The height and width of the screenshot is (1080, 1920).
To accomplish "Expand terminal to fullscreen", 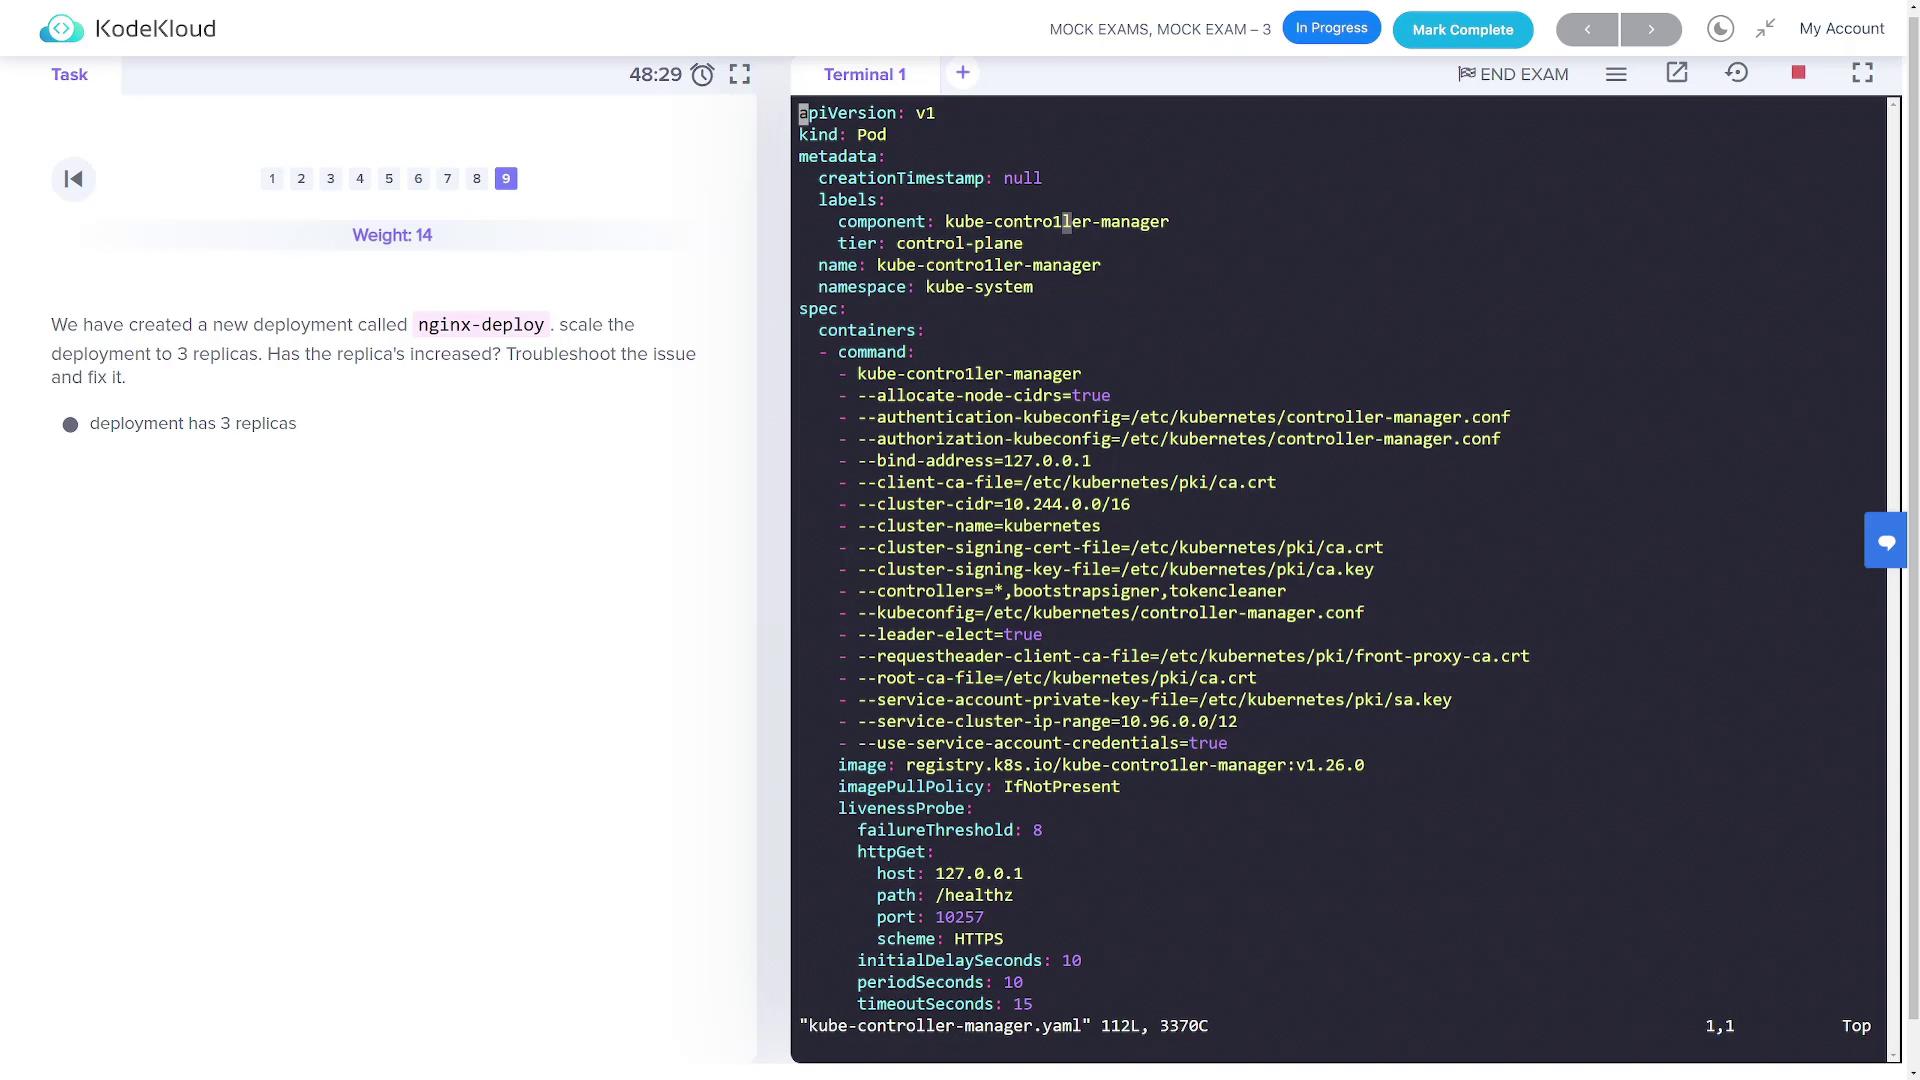I will coord(1862,73).
